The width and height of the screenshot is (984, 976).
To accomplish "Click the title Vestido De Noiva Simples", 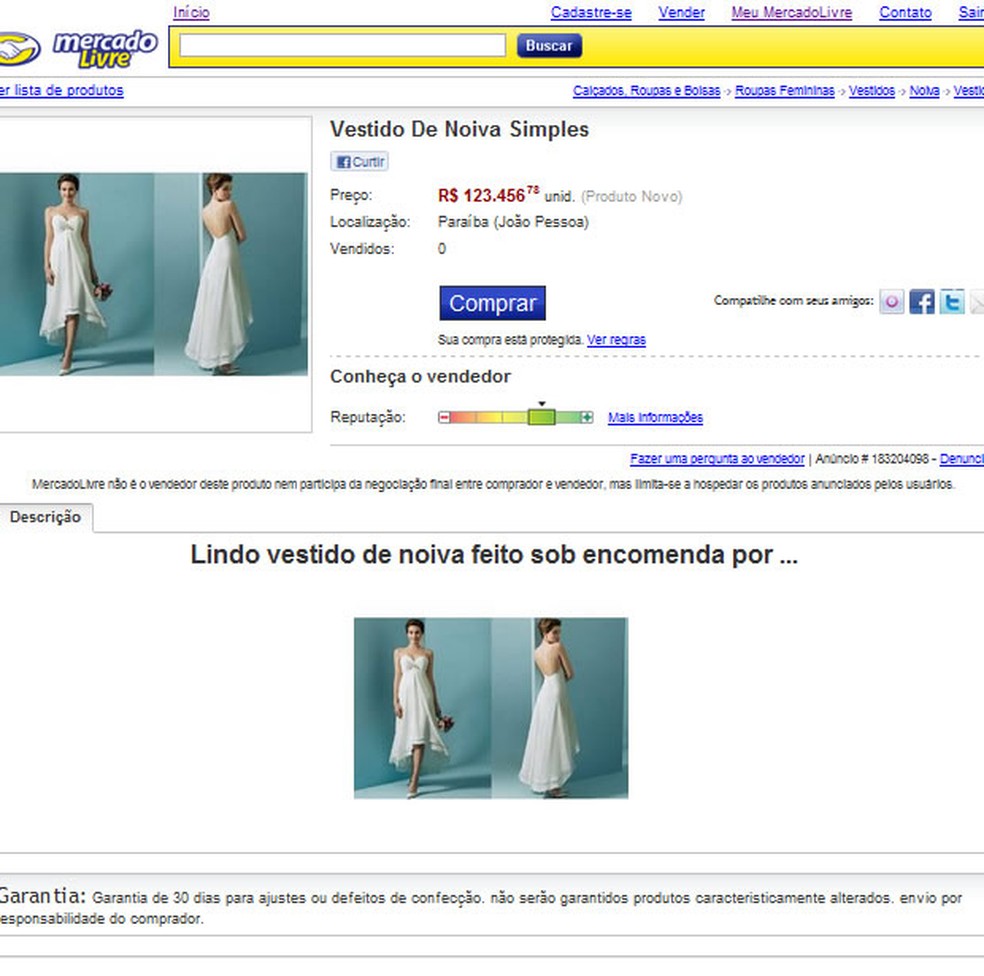I will click(x=459, y=129).
